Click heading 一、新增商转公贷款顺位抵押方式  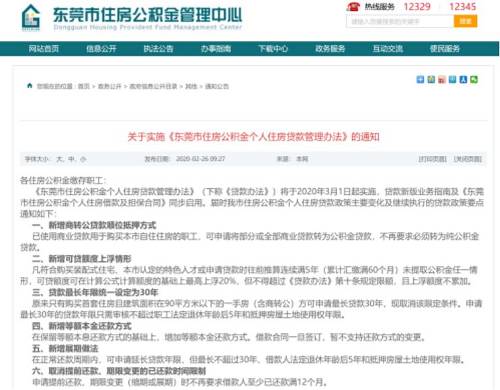point(94,225)
